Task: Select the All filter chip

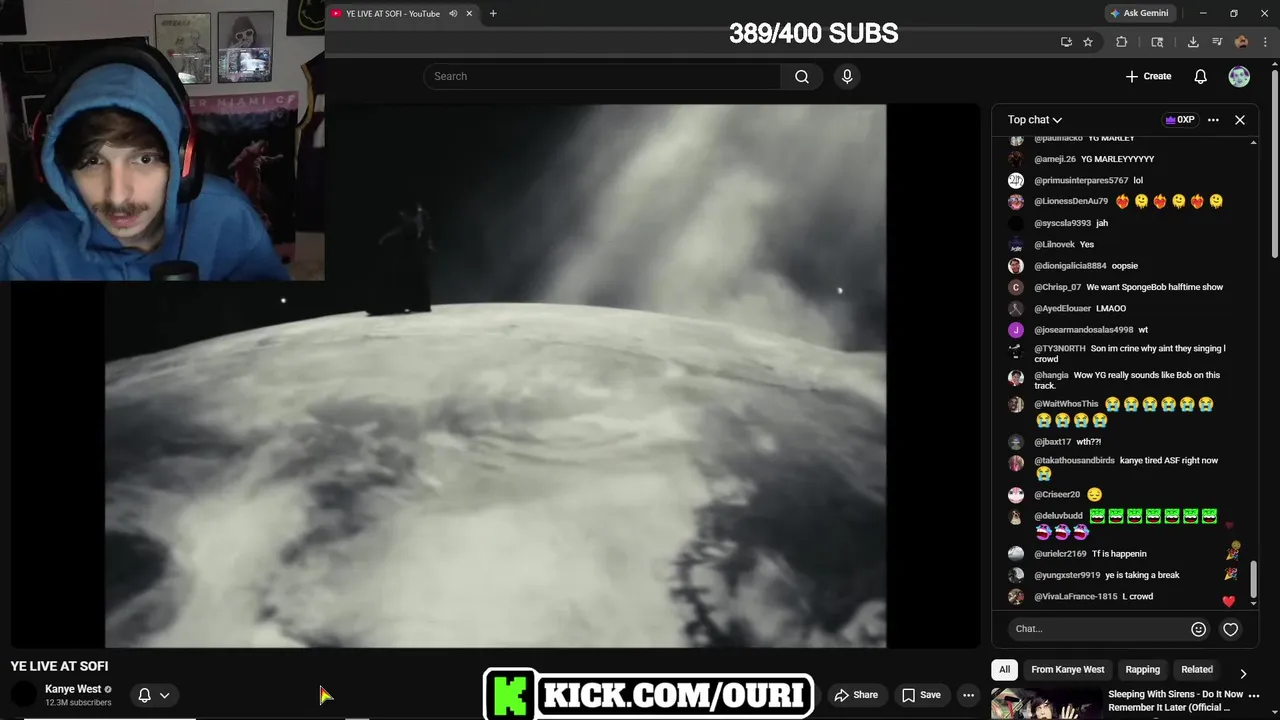Action: pyautogui.click(x=1005, y=670)
